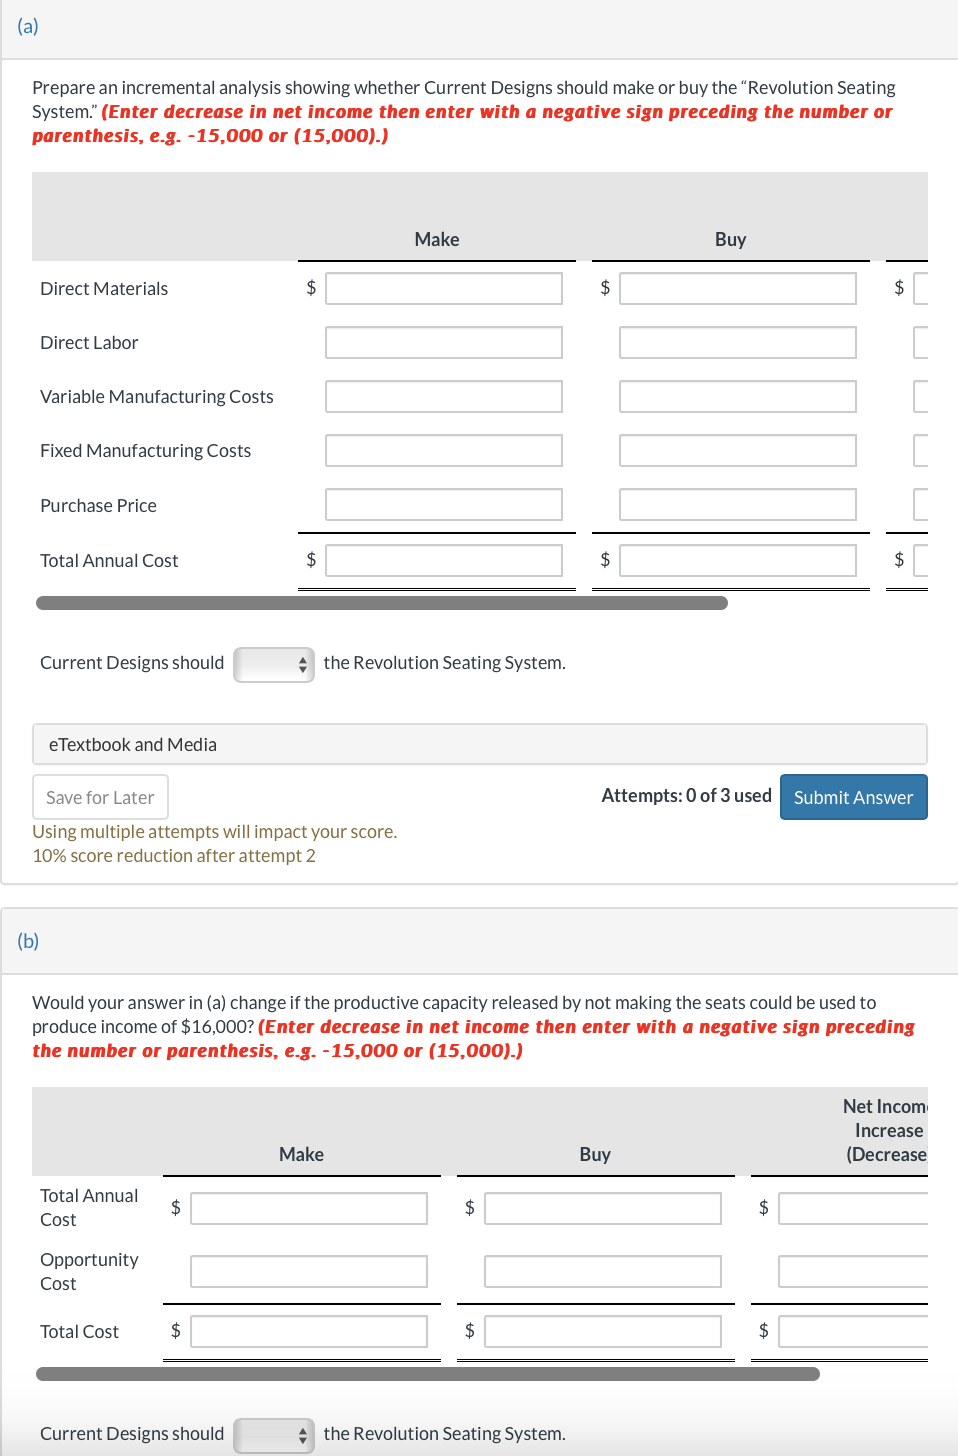
Task: Select the Total Cost Buy field in part (b)
Action: pos(602,1331)
